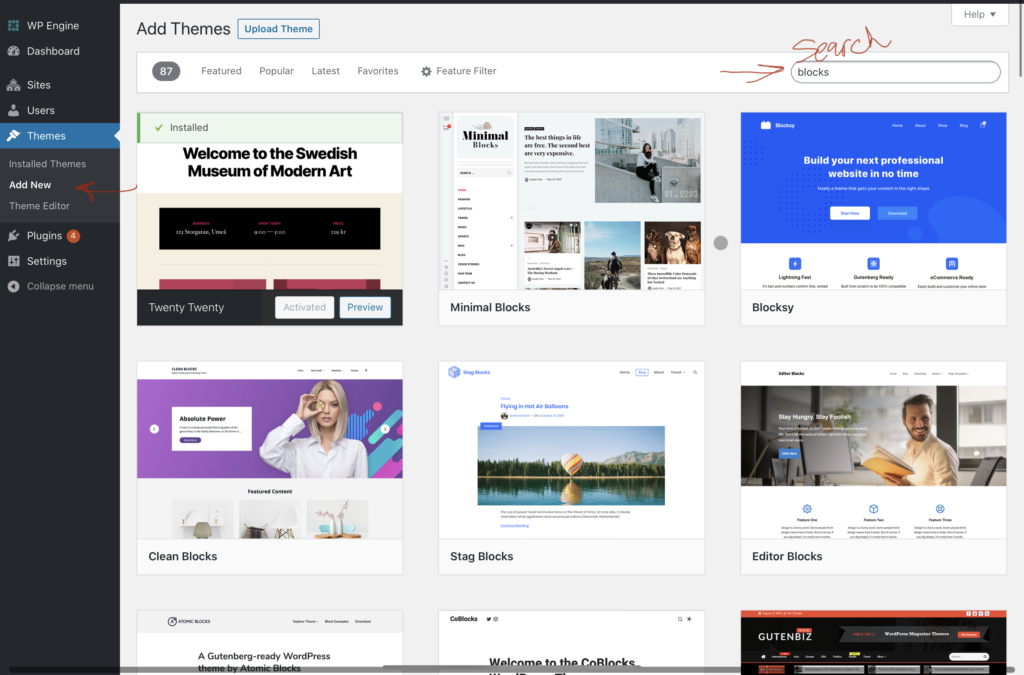The height and width of the screenshot is (675, 1024).
Task: Show Latest themes
Action: click(x=325, y=71)
